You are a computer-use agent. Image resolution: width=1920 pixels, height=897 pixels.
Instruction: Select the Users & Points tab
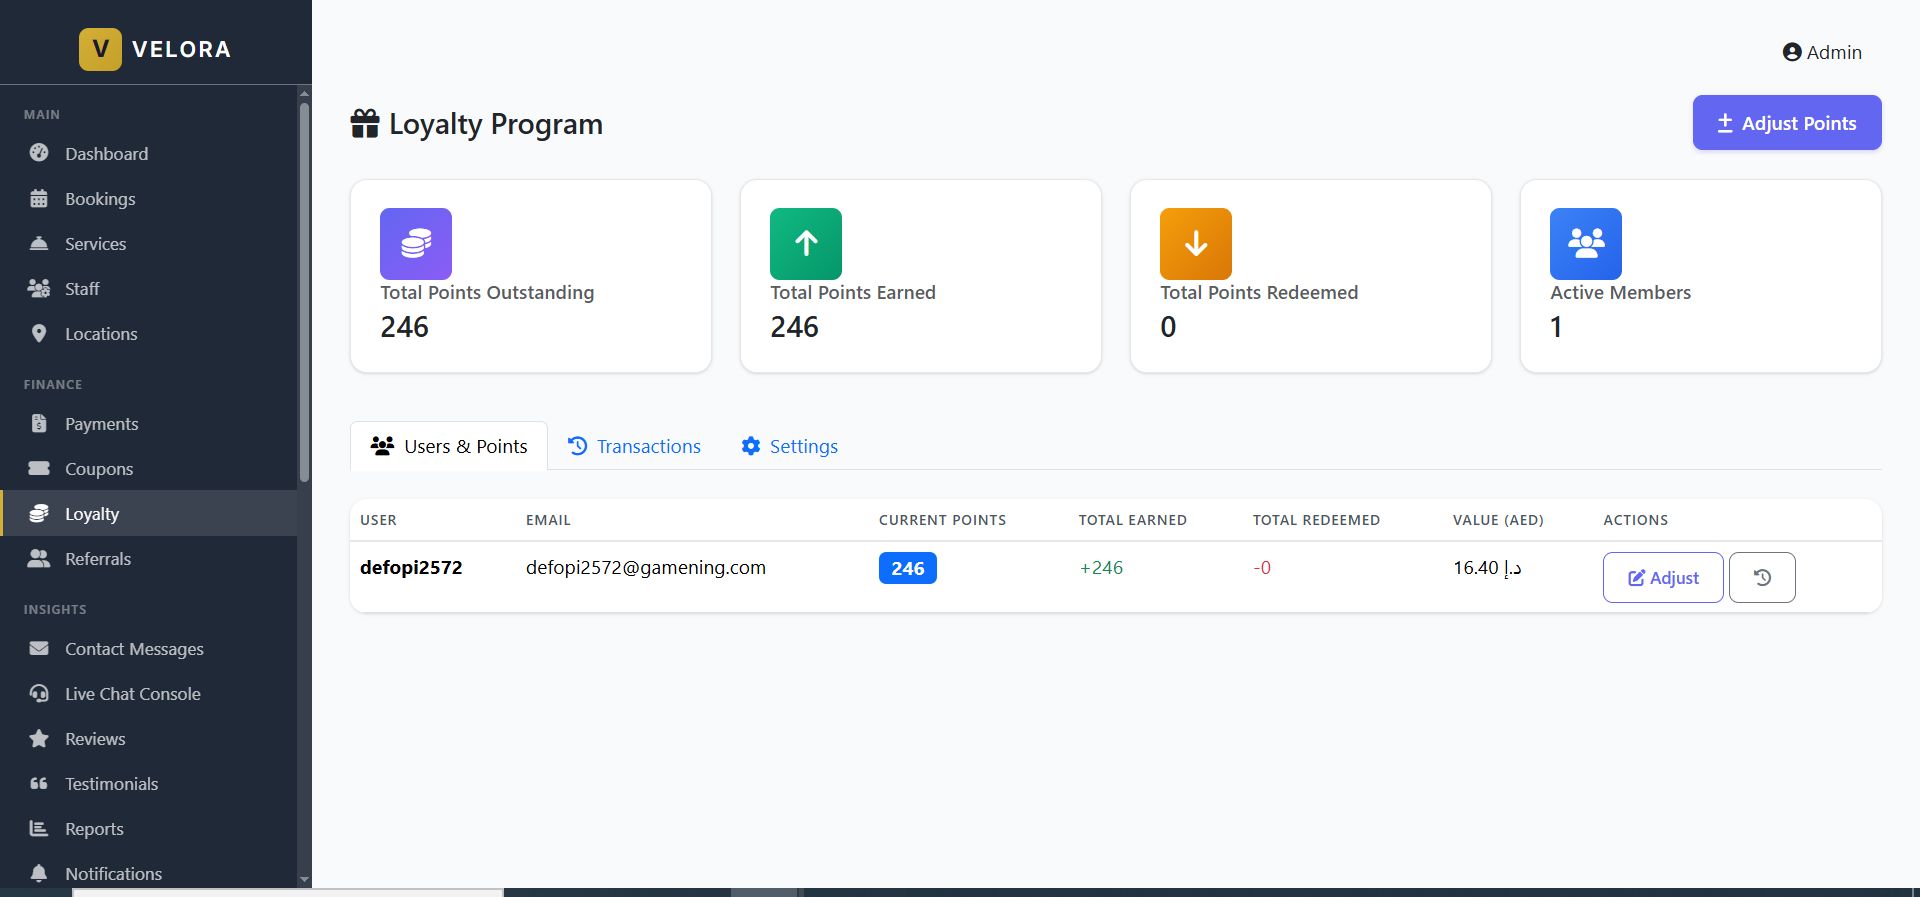(449, 446)
